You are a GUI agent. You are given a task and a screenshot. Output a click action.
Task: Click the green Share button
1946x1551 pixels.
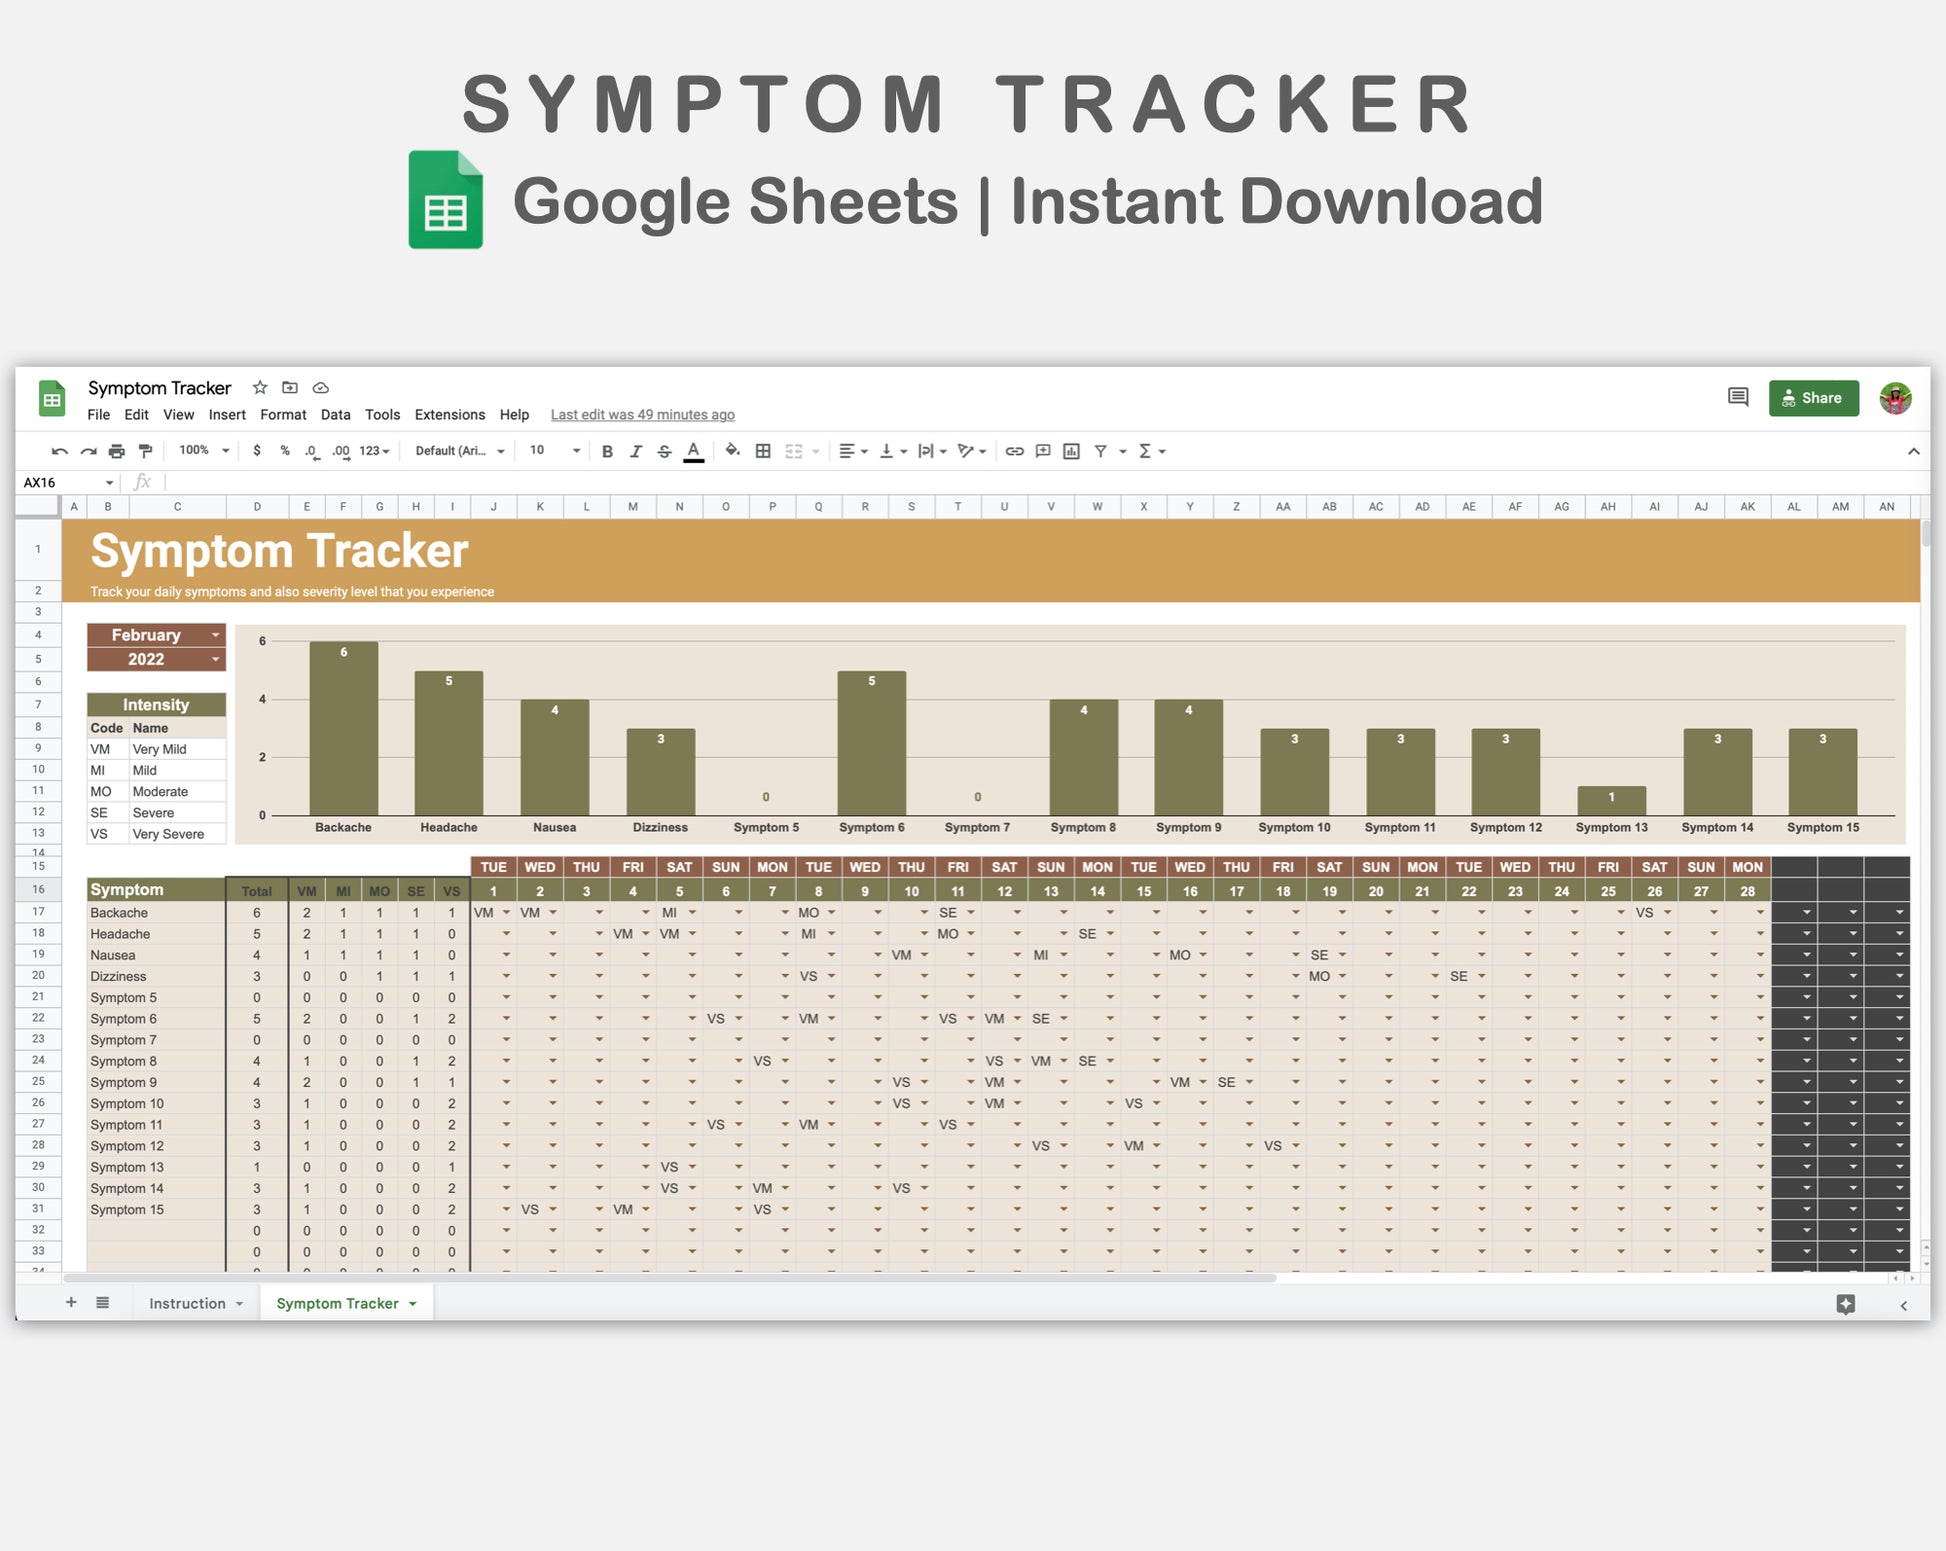1812,398
